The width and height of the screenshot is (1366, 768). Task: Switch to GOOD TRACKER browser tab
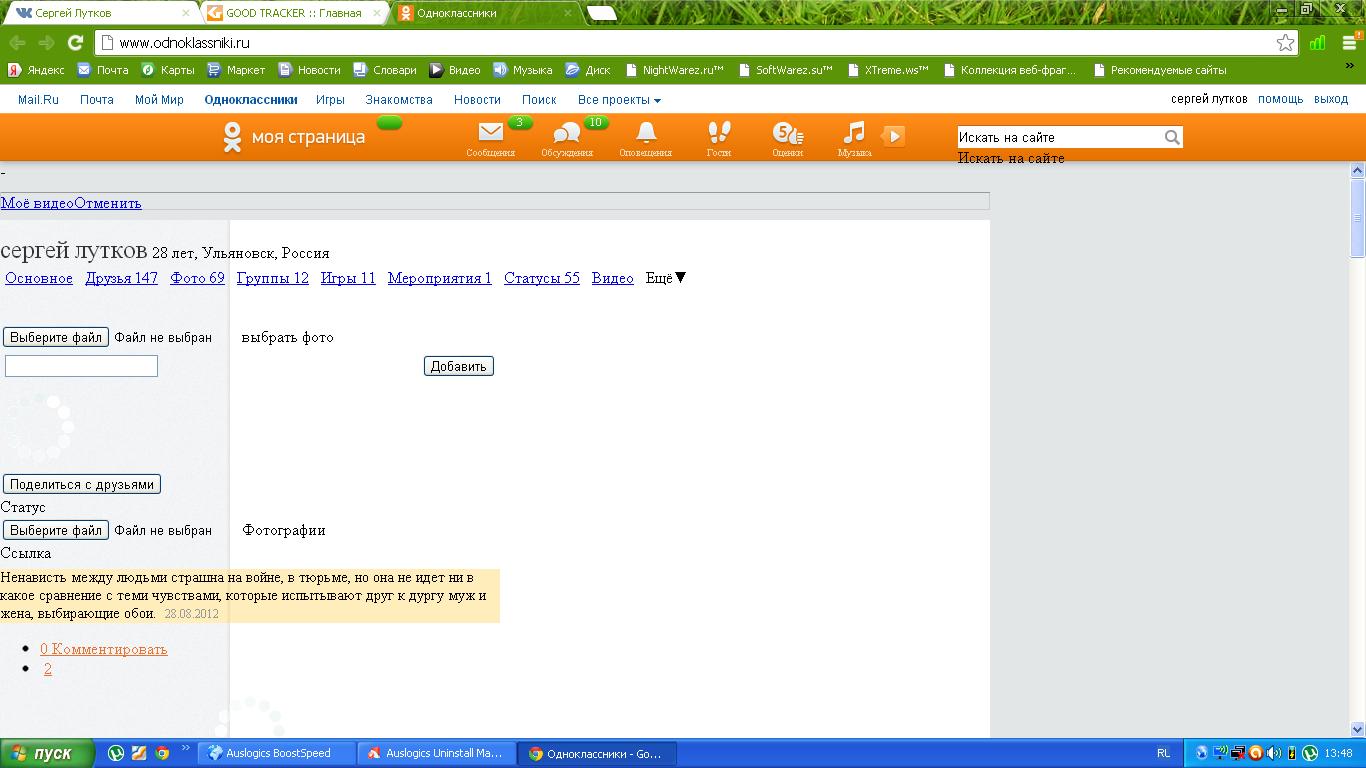click(292, 13)
